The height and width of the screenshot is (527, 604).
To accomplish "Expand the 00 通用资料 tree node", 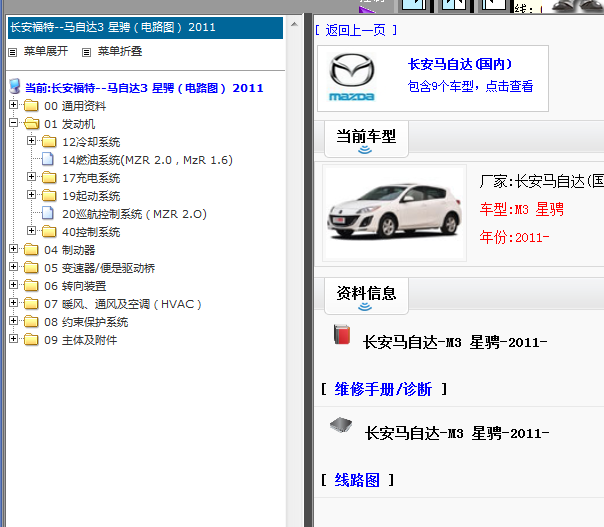I will (13, 105).
